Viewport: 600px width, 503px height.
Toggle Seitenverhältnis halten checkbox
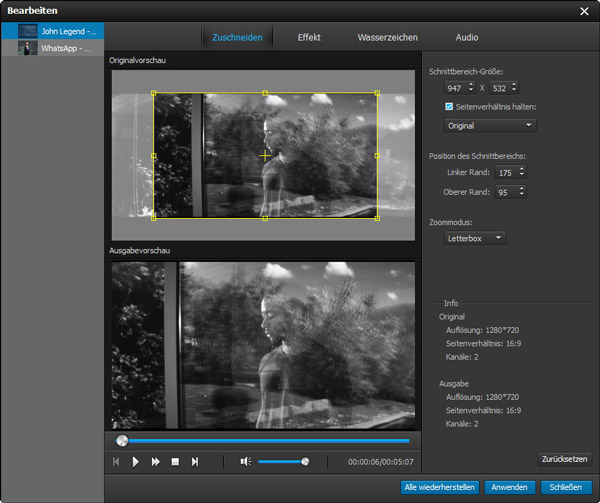click(449, 106)
